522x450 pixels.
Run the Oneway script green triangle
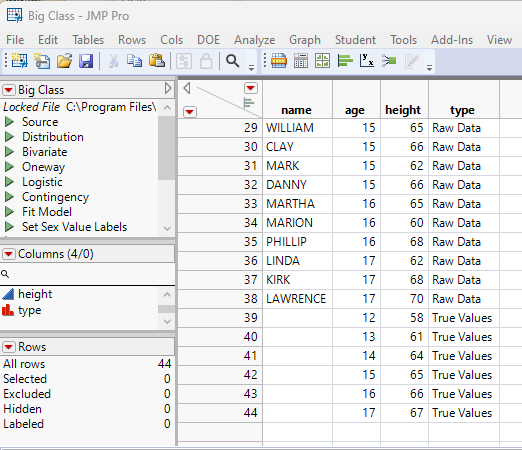click(x=9, y=167)
